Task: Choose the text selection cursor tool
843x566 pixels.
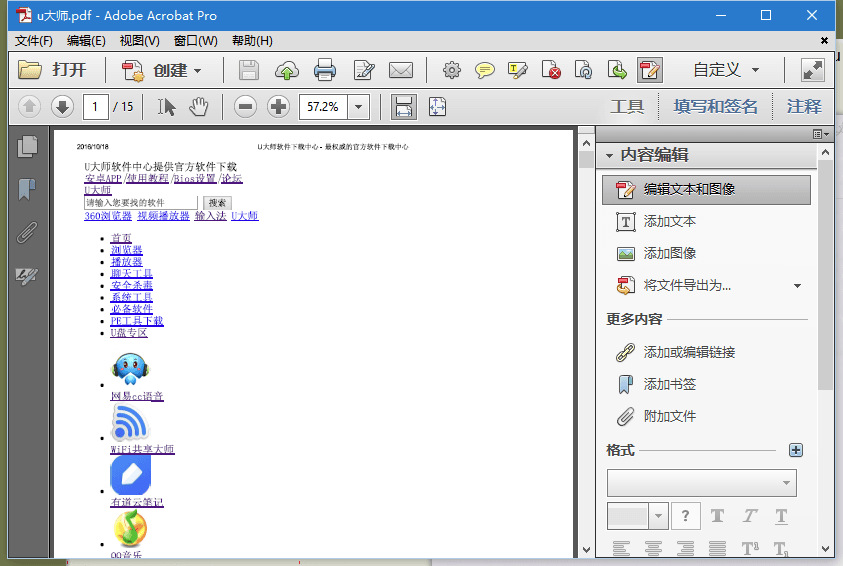Action: click(166, 107)
